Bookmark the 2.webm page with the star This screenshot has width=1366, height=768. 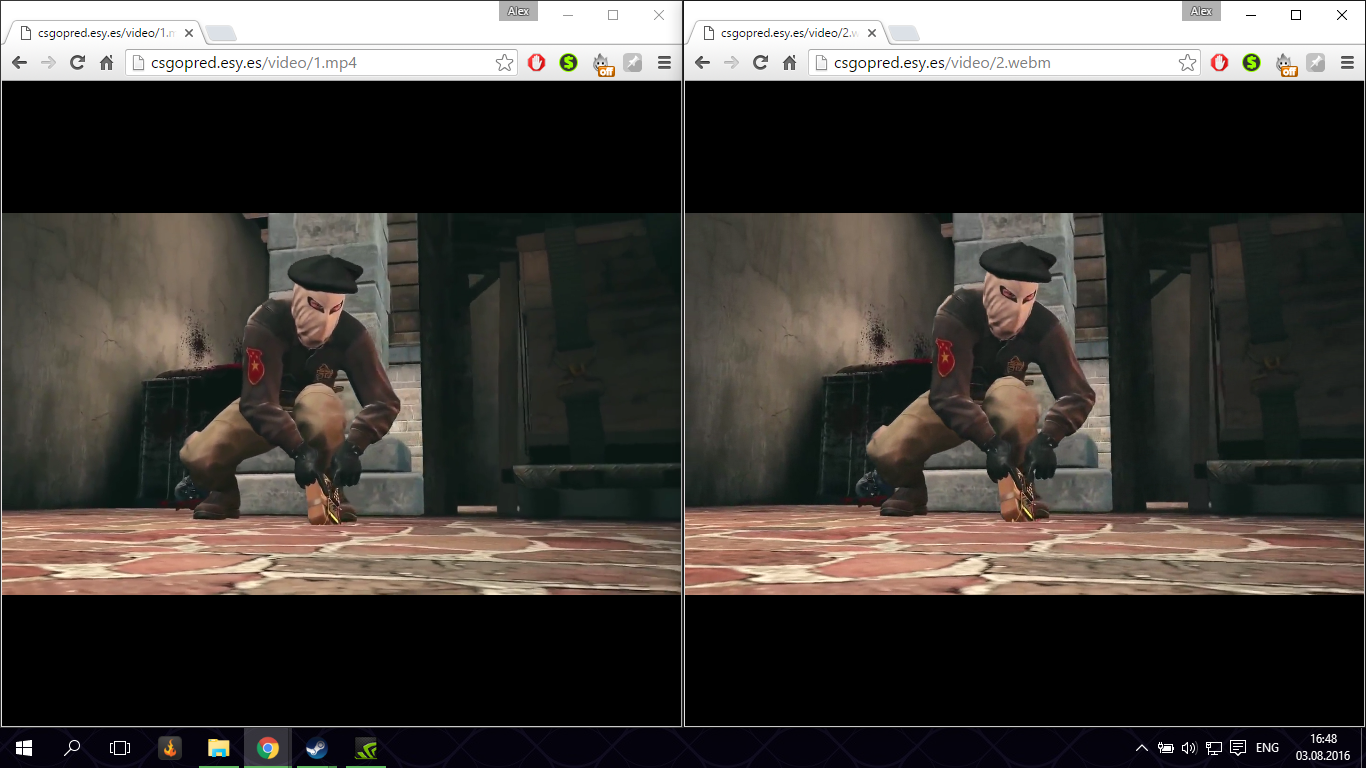coord(1188,63)
